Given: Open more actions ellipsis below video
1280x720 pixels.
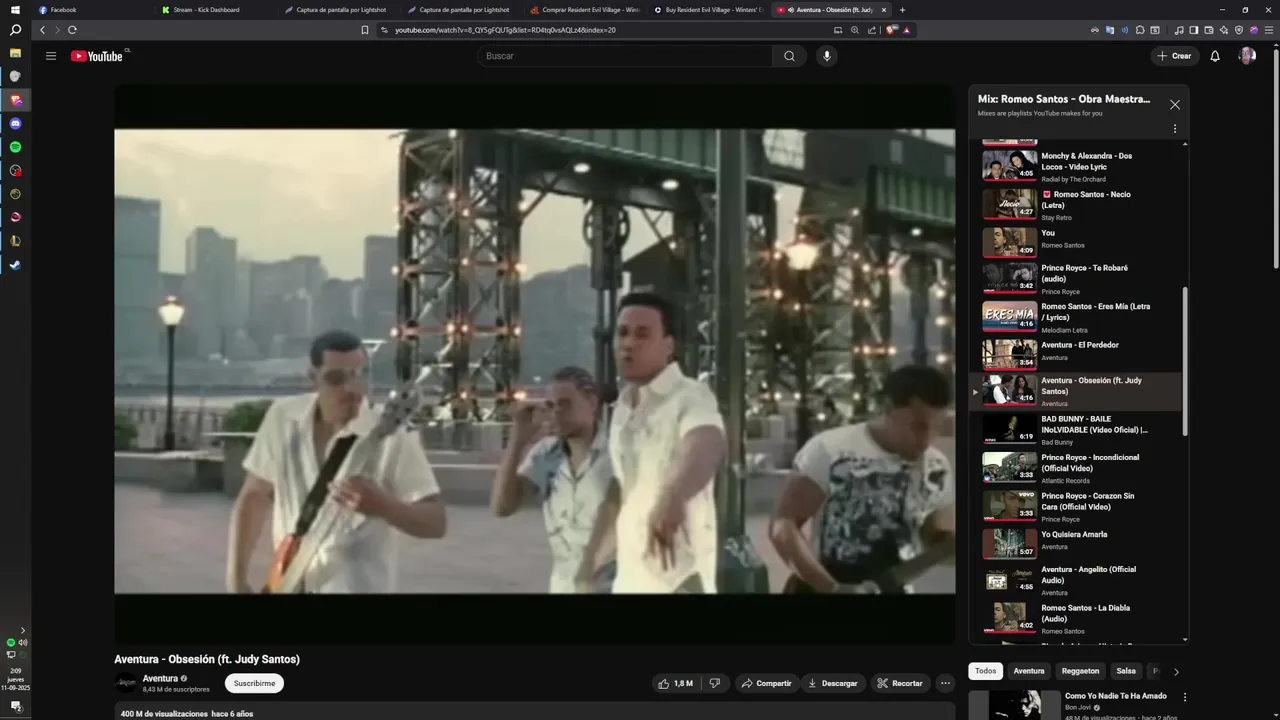Looking at the screenshot, I should [x=945, y=683].
